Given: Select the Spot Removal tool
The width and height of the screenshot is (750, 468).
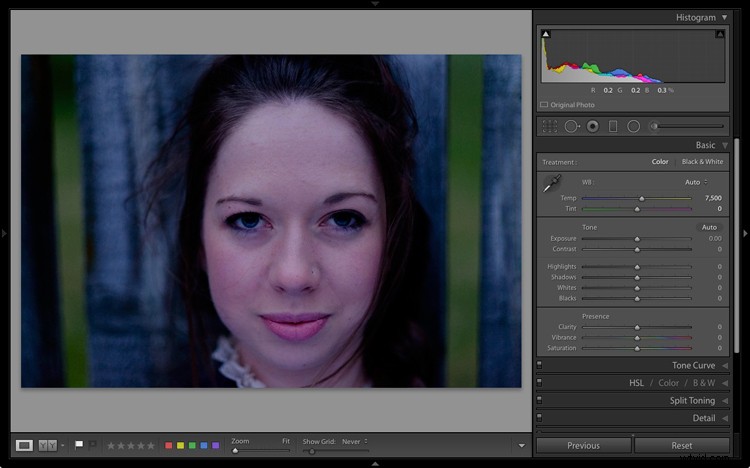Looking at the screenshot, I should [x=572, y=126].
